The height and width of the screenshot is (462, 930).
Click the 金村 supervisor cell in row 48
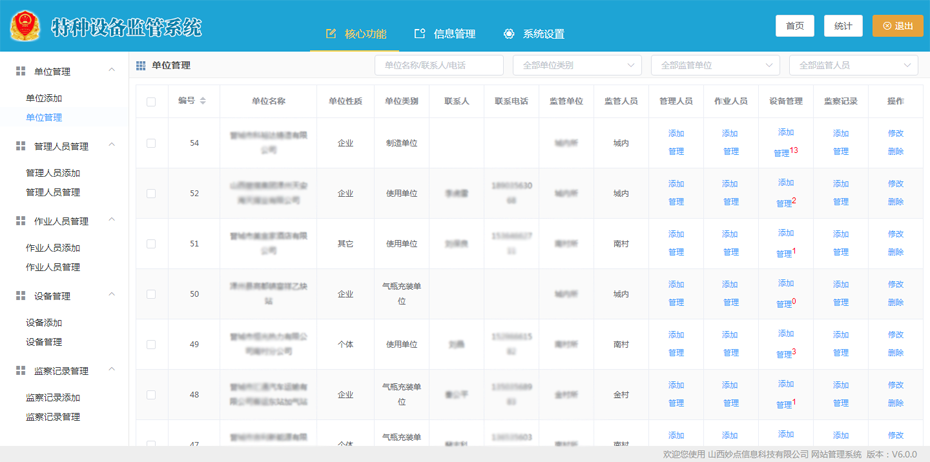click(x=621, y=395)
